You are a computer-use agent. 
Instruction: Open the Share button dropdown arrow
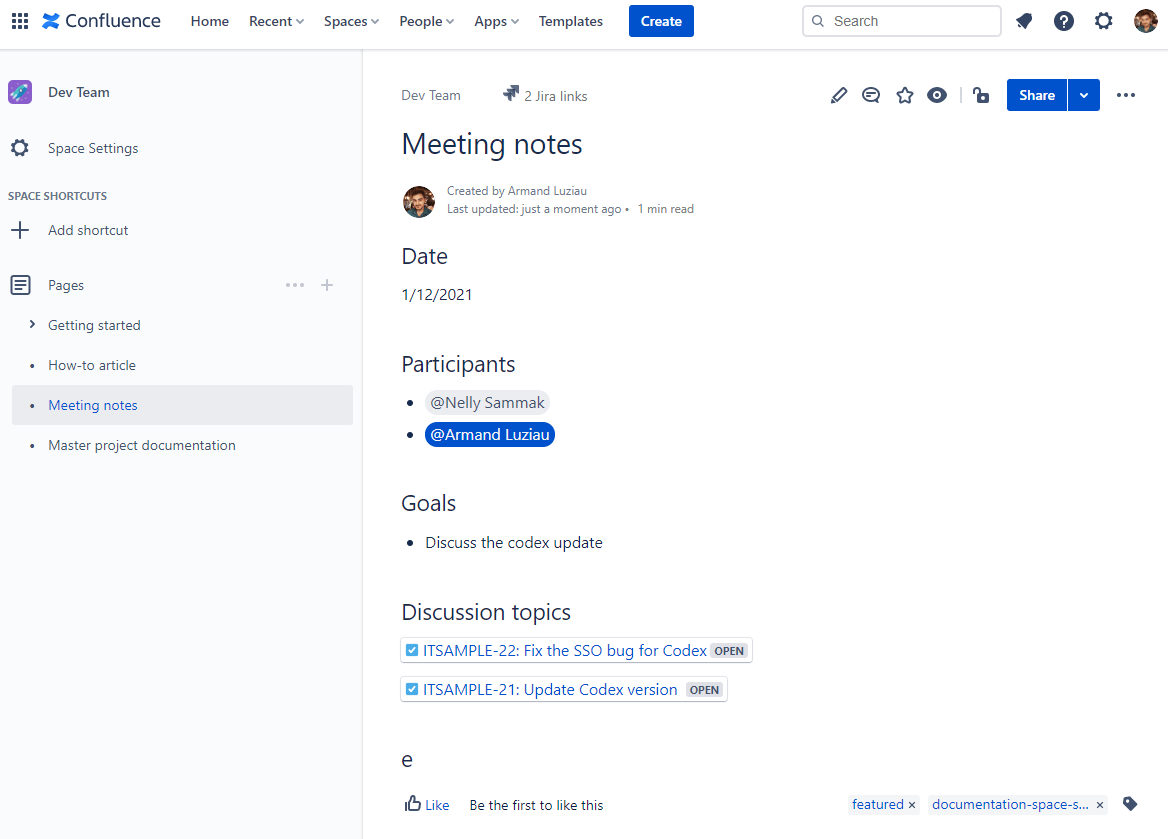(1084, 95)
